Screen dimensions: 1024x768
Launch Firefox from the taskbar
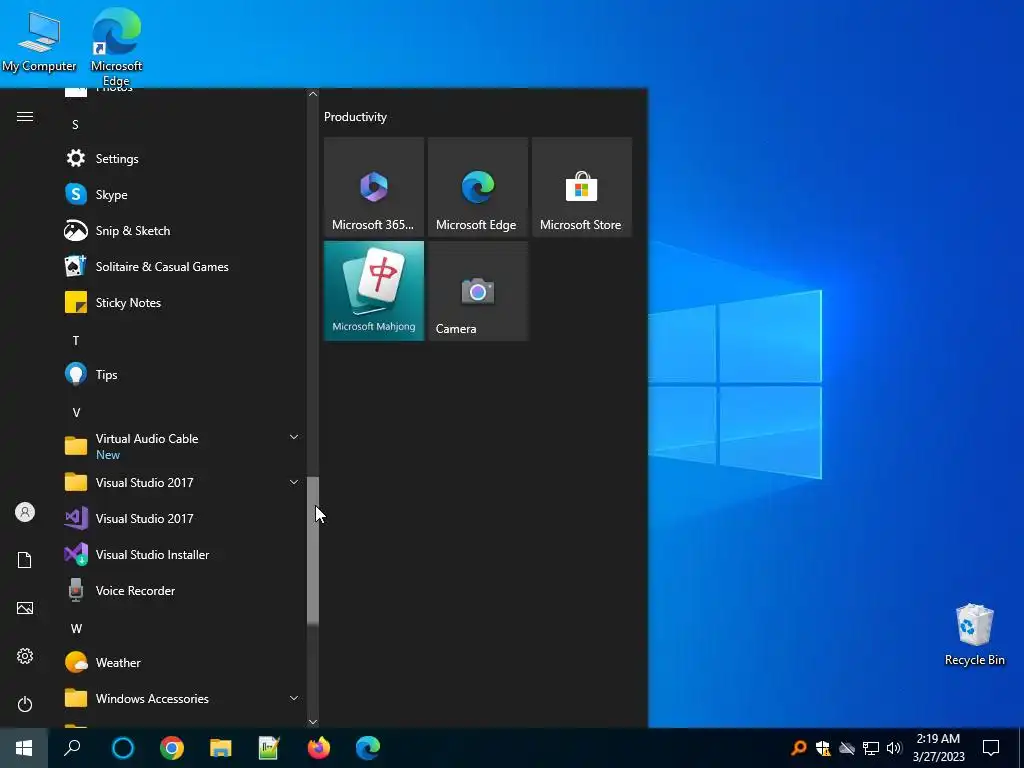[319, 748]
